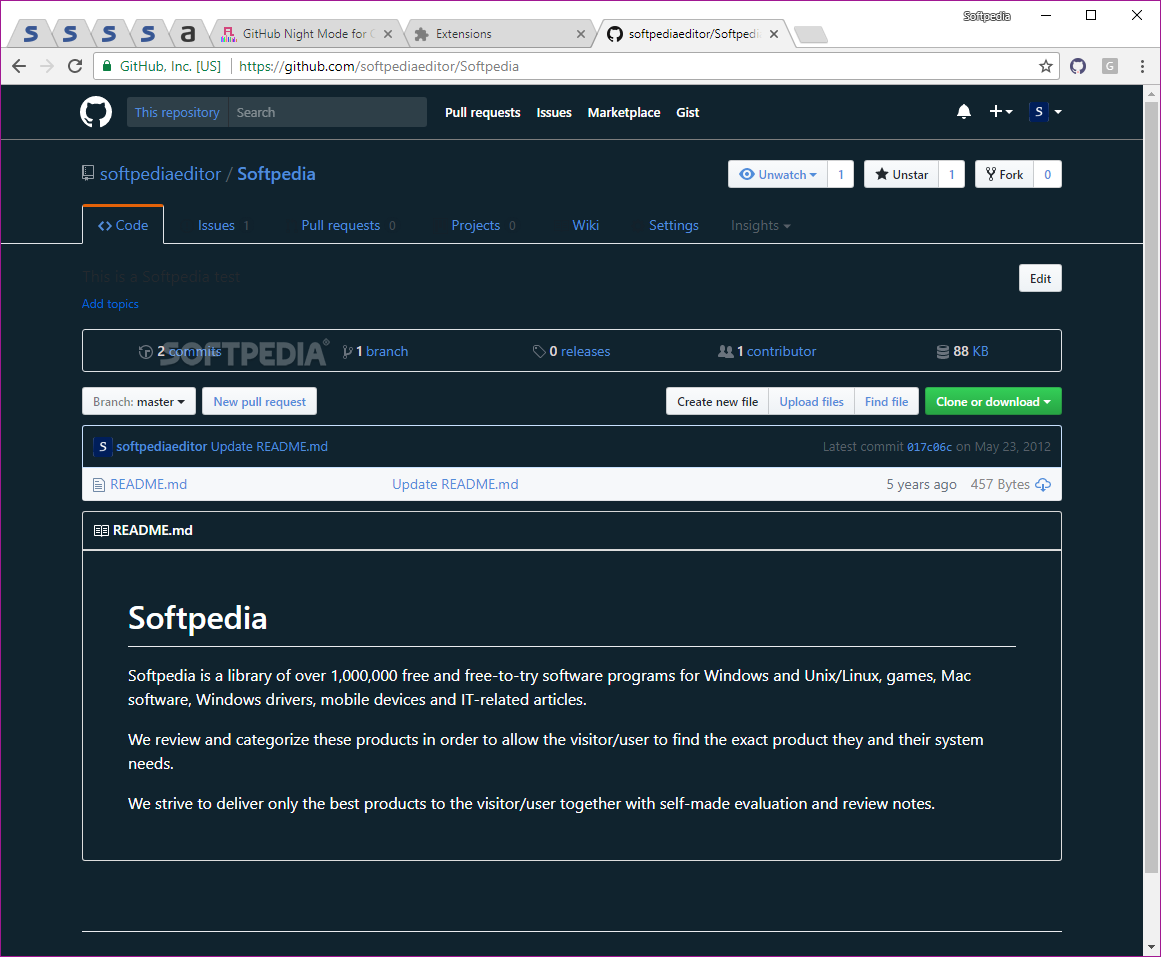Click the book icon in README.md header
1161x957 pixels.
[x=101, y=530]
